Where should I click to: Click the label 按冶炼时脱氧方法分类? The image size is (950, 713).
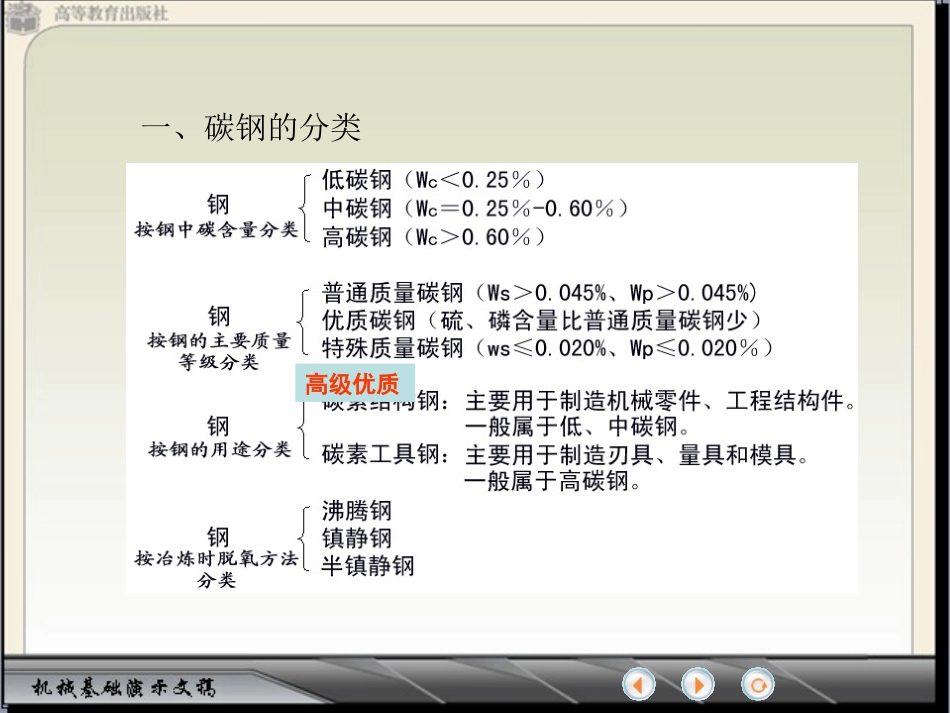pyautogui.click(x=216, y=569)
